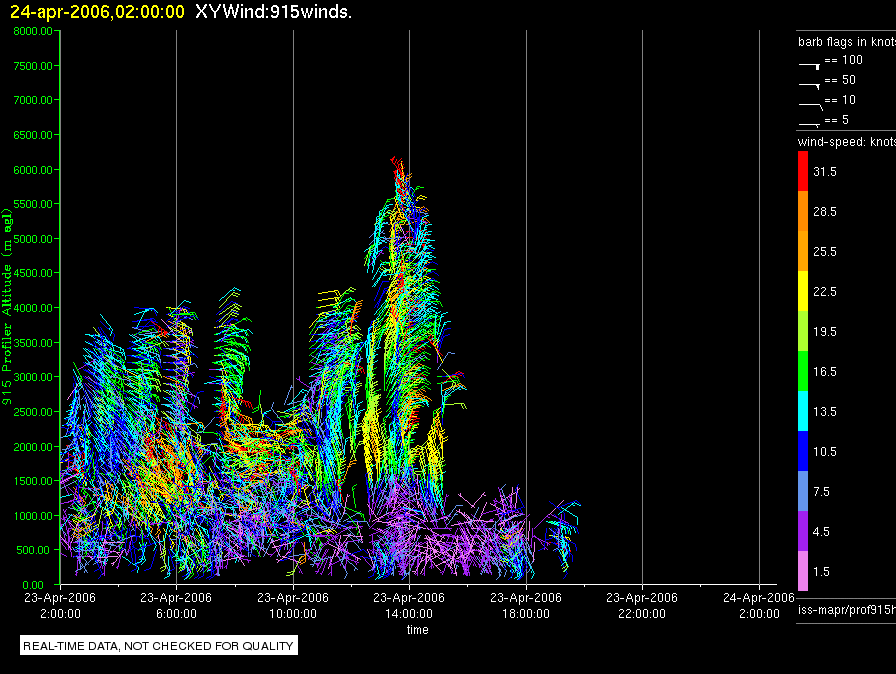Click the XYWind:915winds plot title
Image resolution: width=896 pixels, height=674 pixels.
point(273,12)
